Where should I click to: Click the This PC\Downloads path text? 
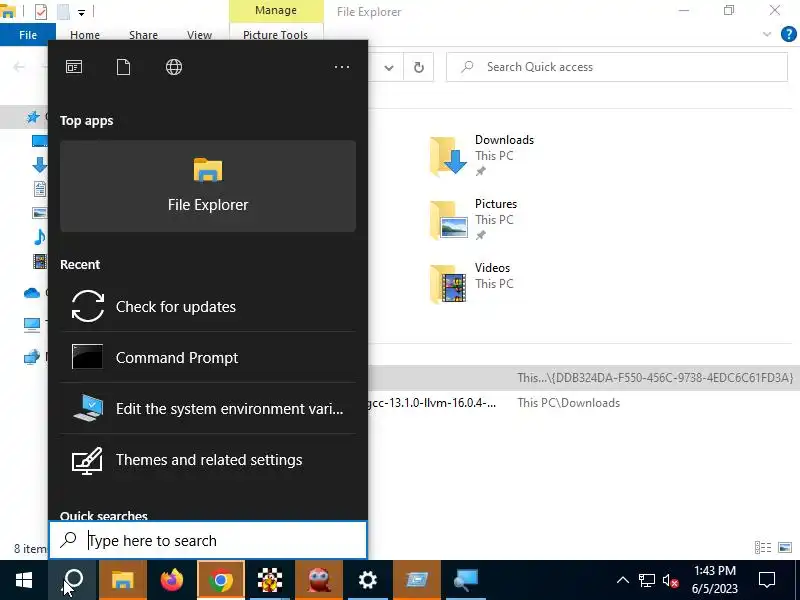pyautogui.click(x=568, y=403)
